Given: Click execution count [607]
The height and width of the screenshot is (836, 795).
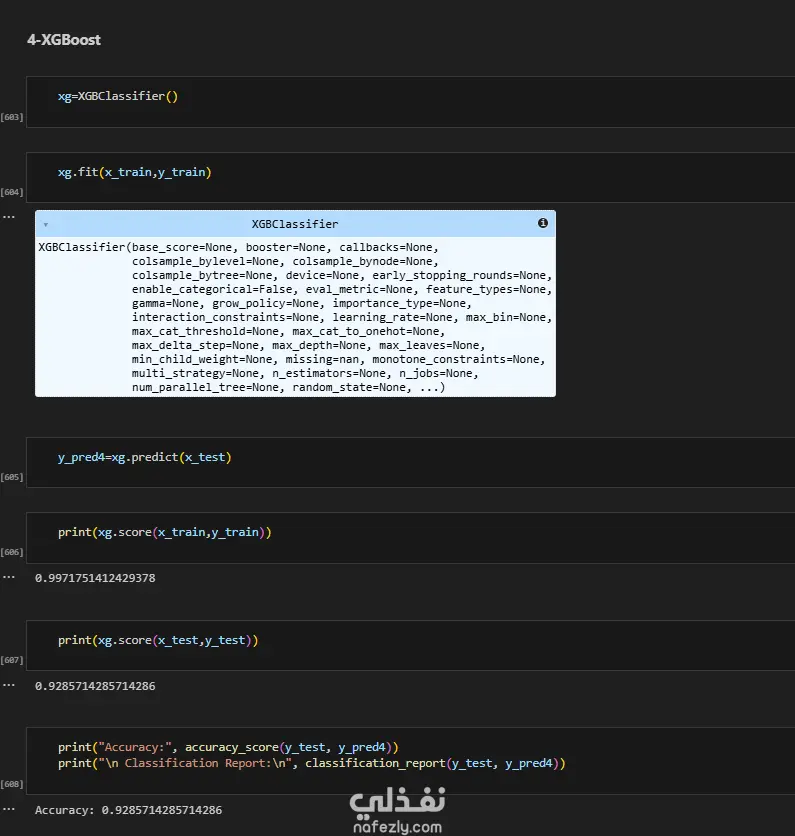Looking at the screenshot, I should [12, 660].
